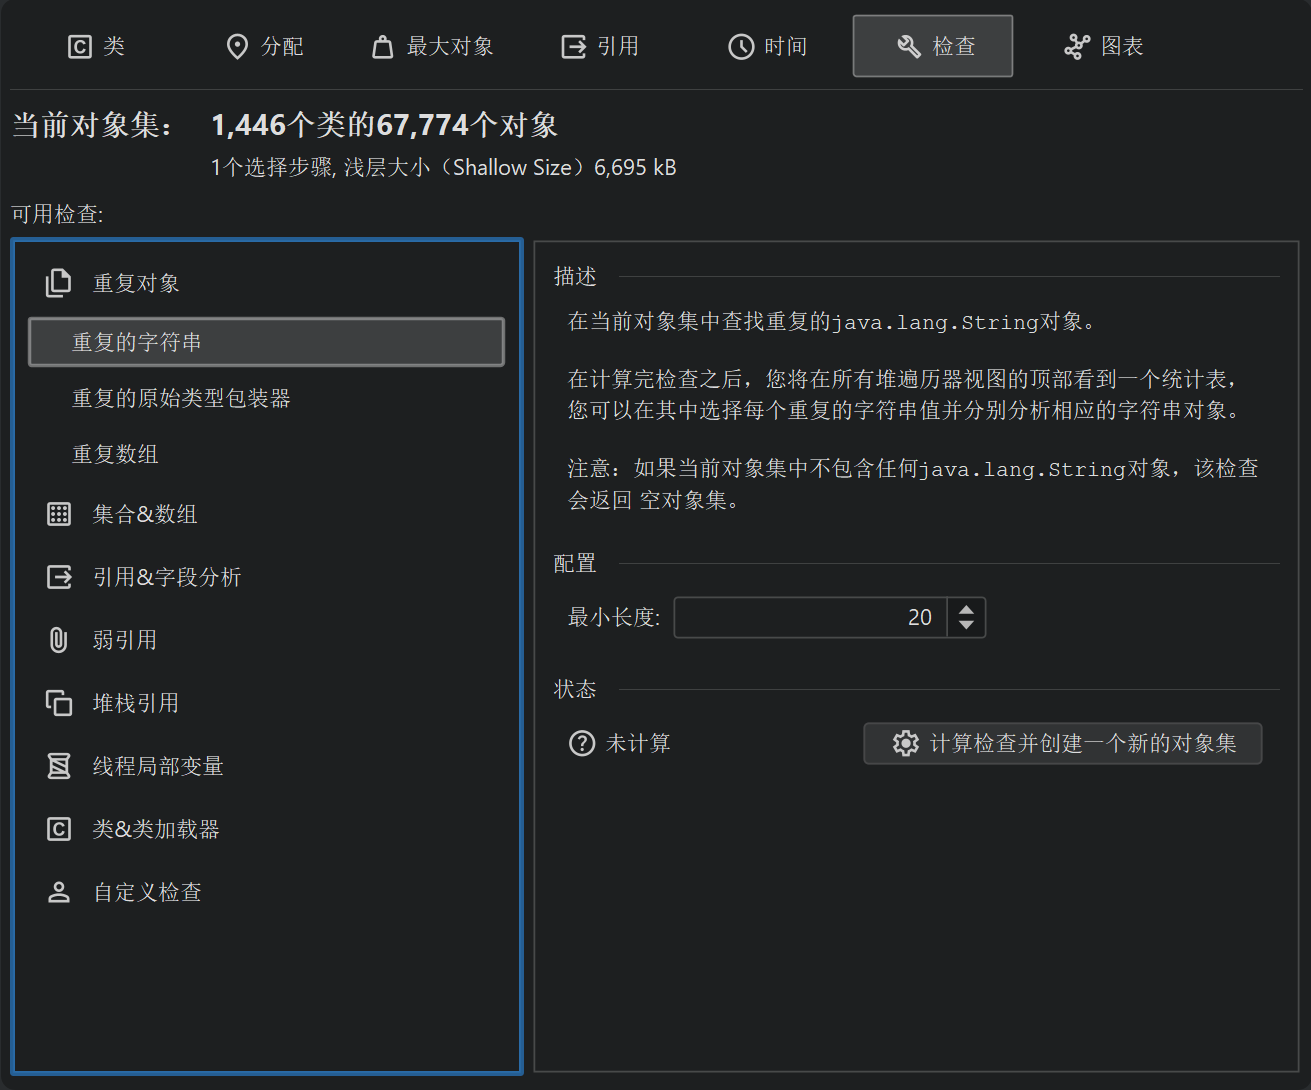The width and height of the screenshot is (1311, 1090).
Task: Open the 时间 (Time) tab
Action: coord(767,47)
